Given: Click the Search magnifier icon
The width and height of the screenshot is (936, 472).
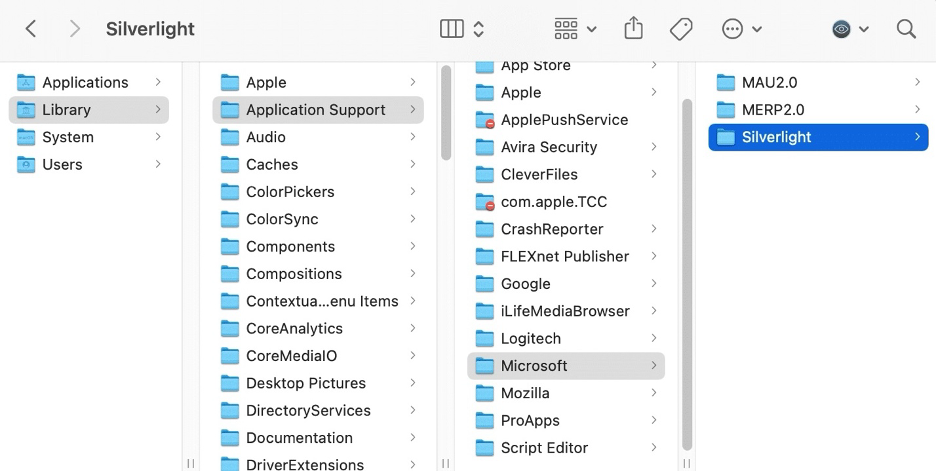Looking at the screenshot, I should coord(906,29).
